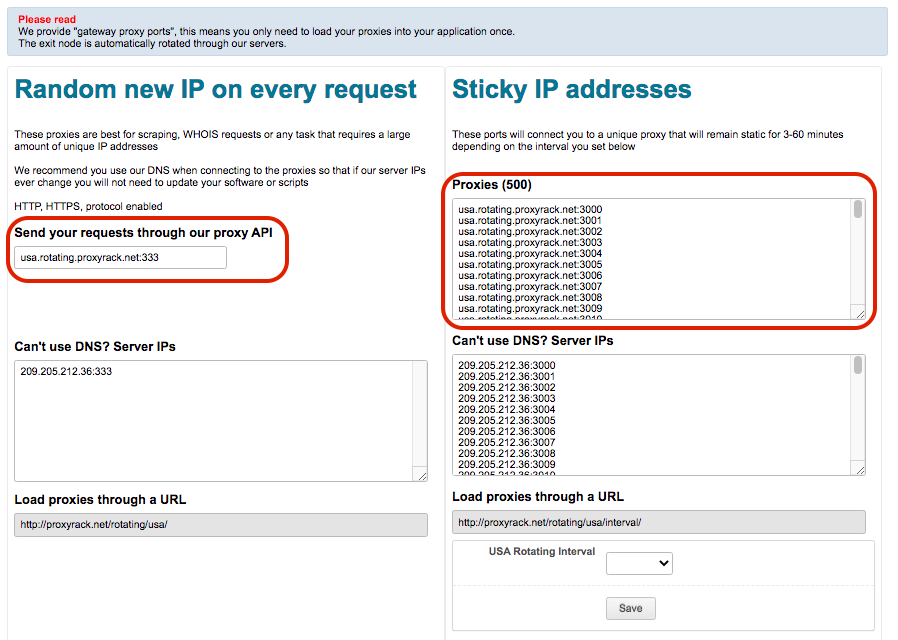Click resize grip of the sticky Server IPs box
This screenshot has width=898, height=640.
click(x=860, y=469)
